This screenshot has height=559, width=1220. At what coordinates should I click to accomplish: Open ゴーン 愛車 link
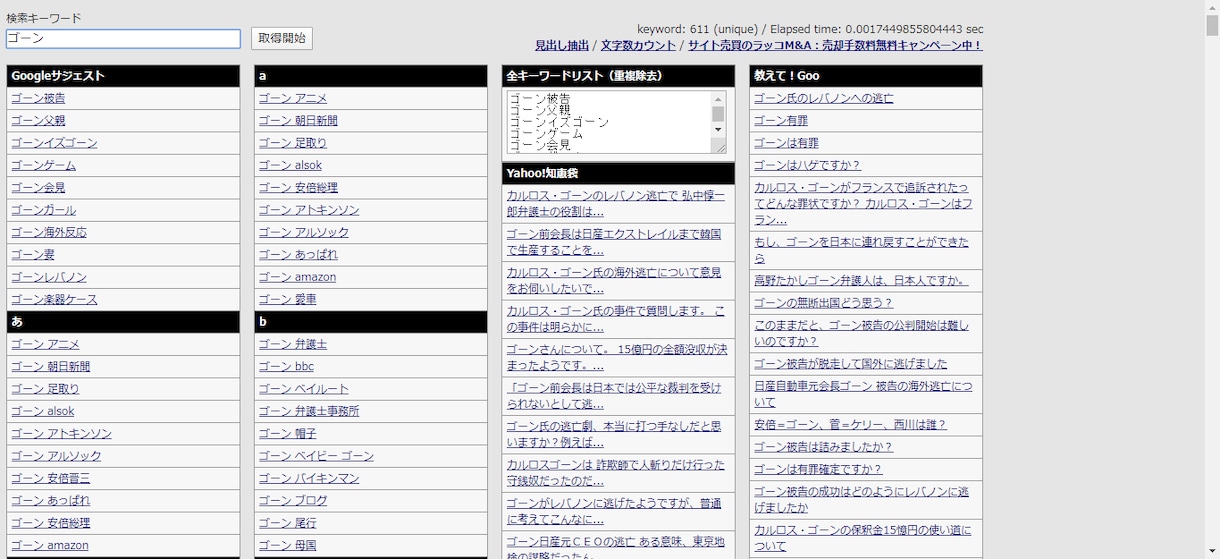(x=288, y=299)
